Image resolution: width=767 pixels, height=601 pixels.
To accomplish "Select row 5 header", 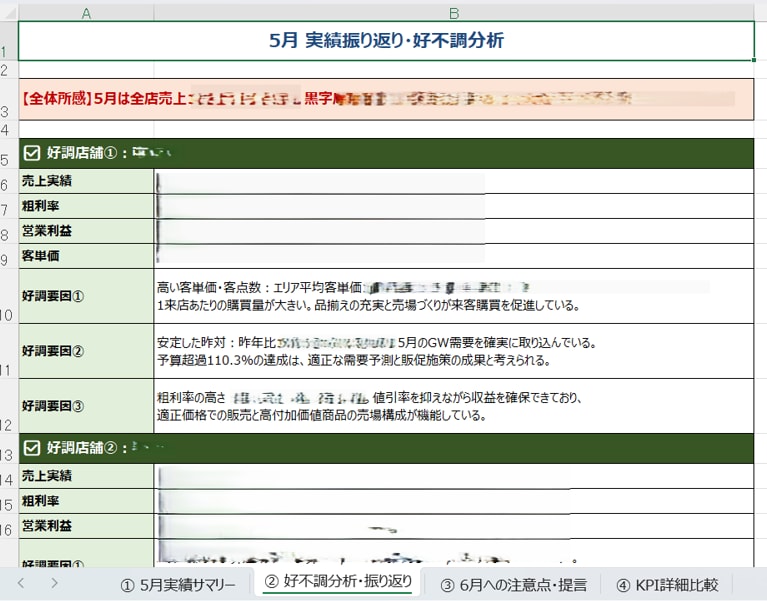I will [x=9, y=154].
